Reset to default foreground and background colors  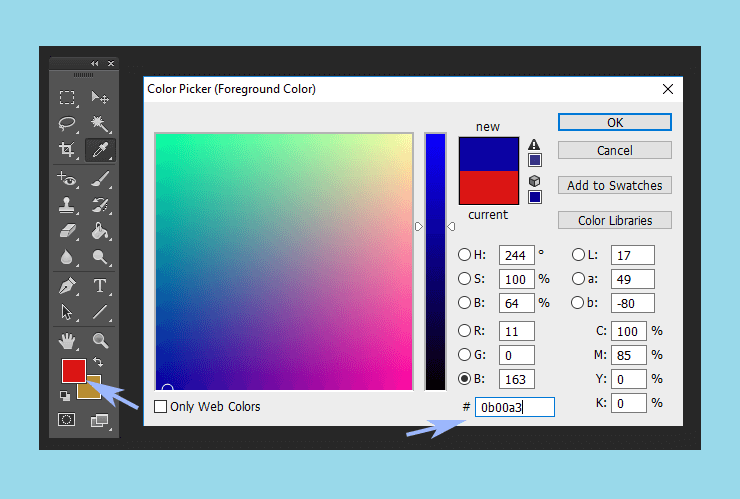click(65, 396)
